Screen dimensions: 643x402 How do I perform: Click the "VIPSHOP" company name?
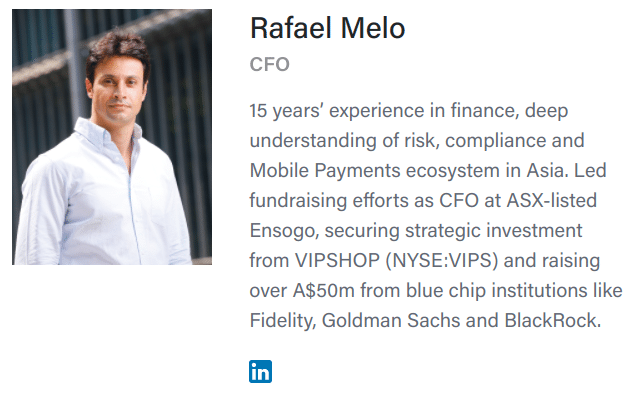(337, 260)
